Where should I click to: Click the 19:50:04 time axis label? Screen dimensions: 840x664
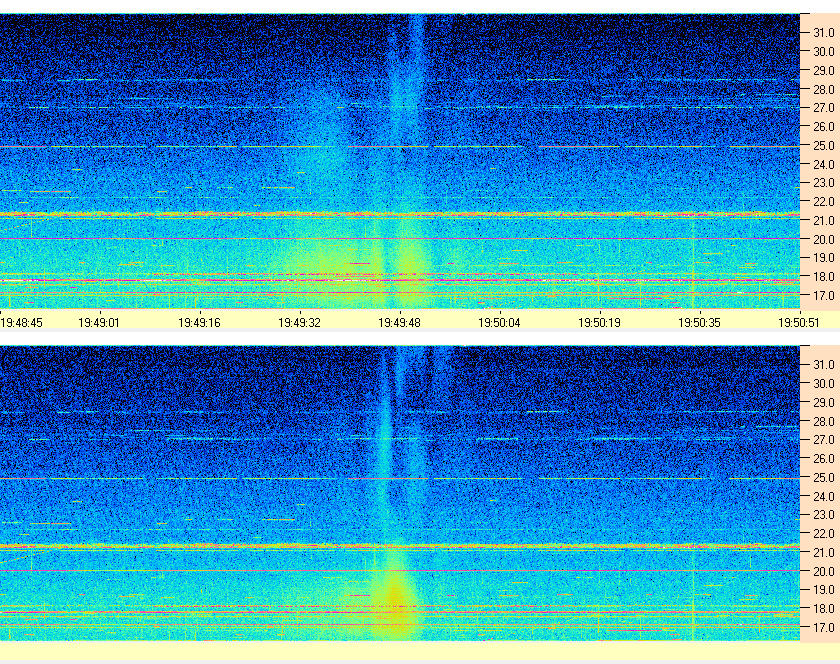(x=499, y=323)
